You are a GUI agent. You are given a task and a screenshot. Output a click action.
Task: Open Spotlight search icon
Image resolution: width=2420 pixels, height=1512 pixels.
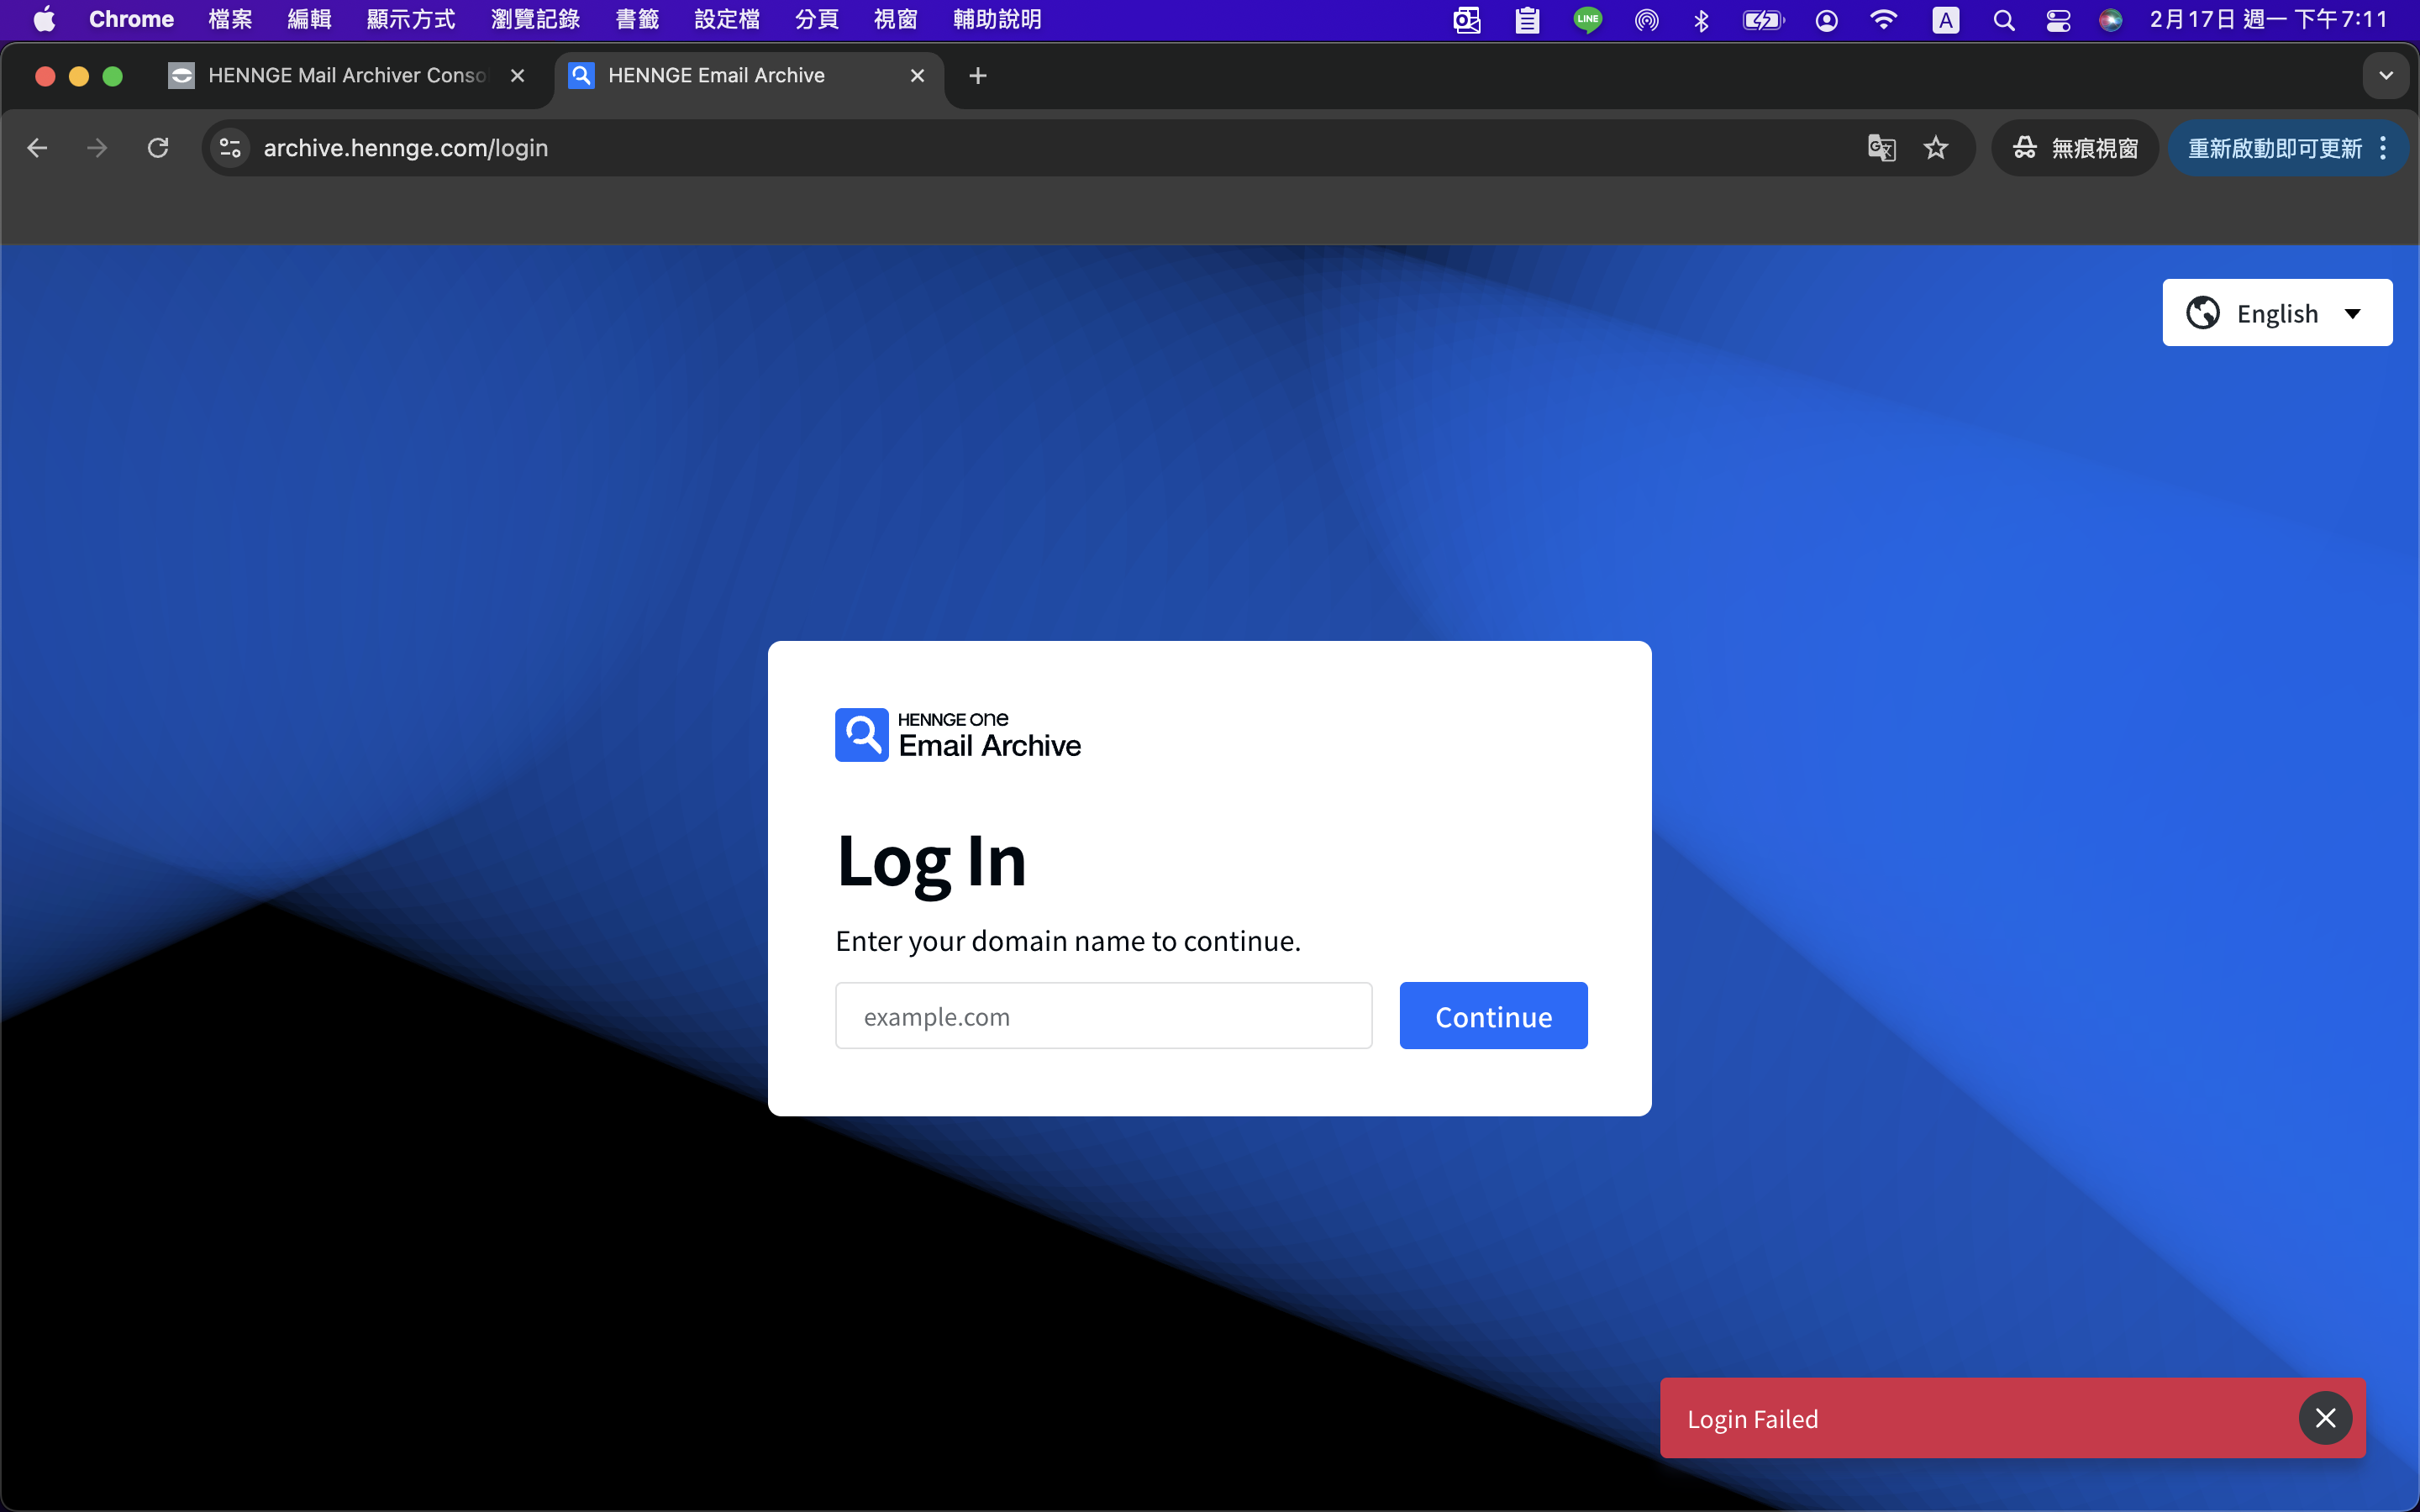(x=2003, y=20)
